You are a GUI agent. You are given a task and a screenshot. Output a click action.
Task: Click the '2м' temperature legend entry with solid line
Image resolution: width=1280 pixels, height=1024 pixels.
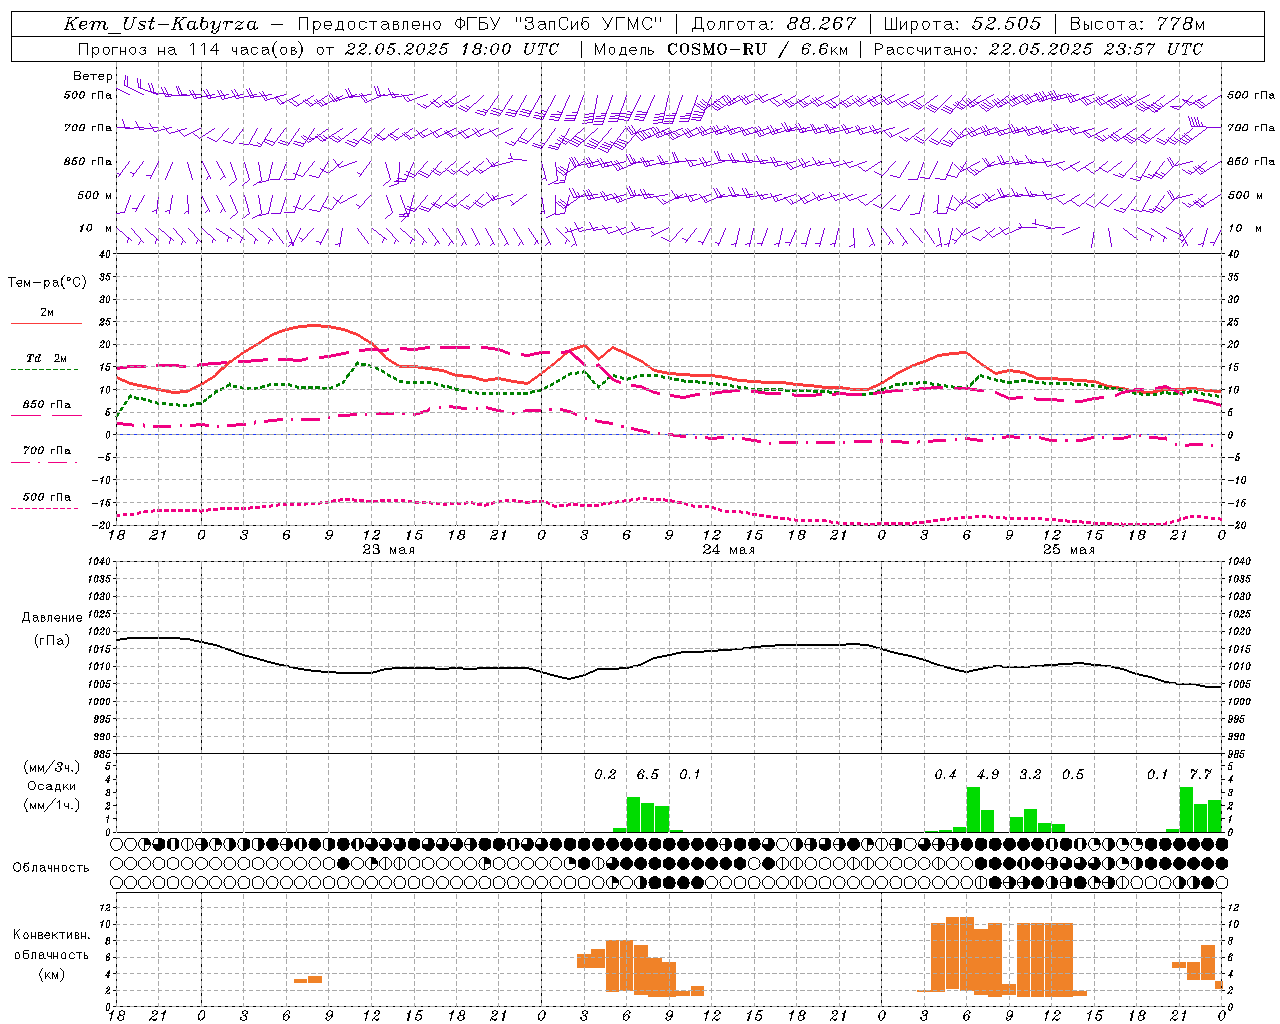(47, 313)
